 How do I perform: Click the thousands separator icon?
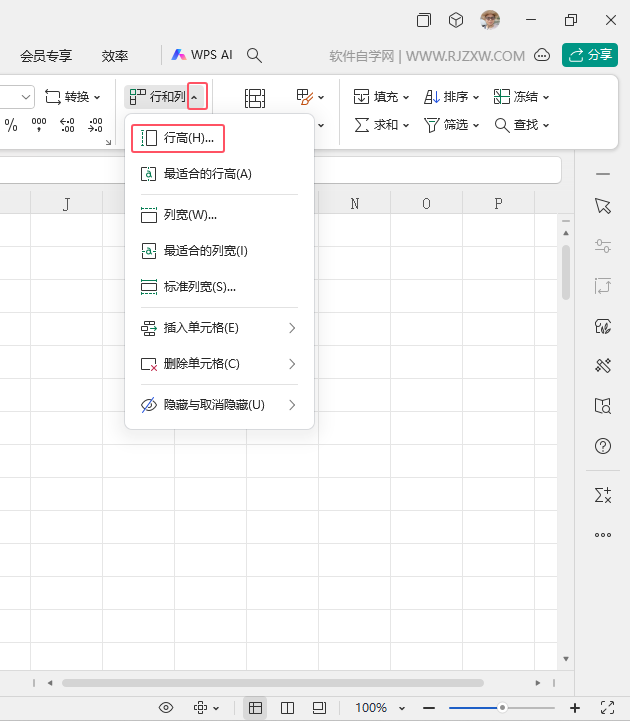pyautogui.click(x=39, y=125)
